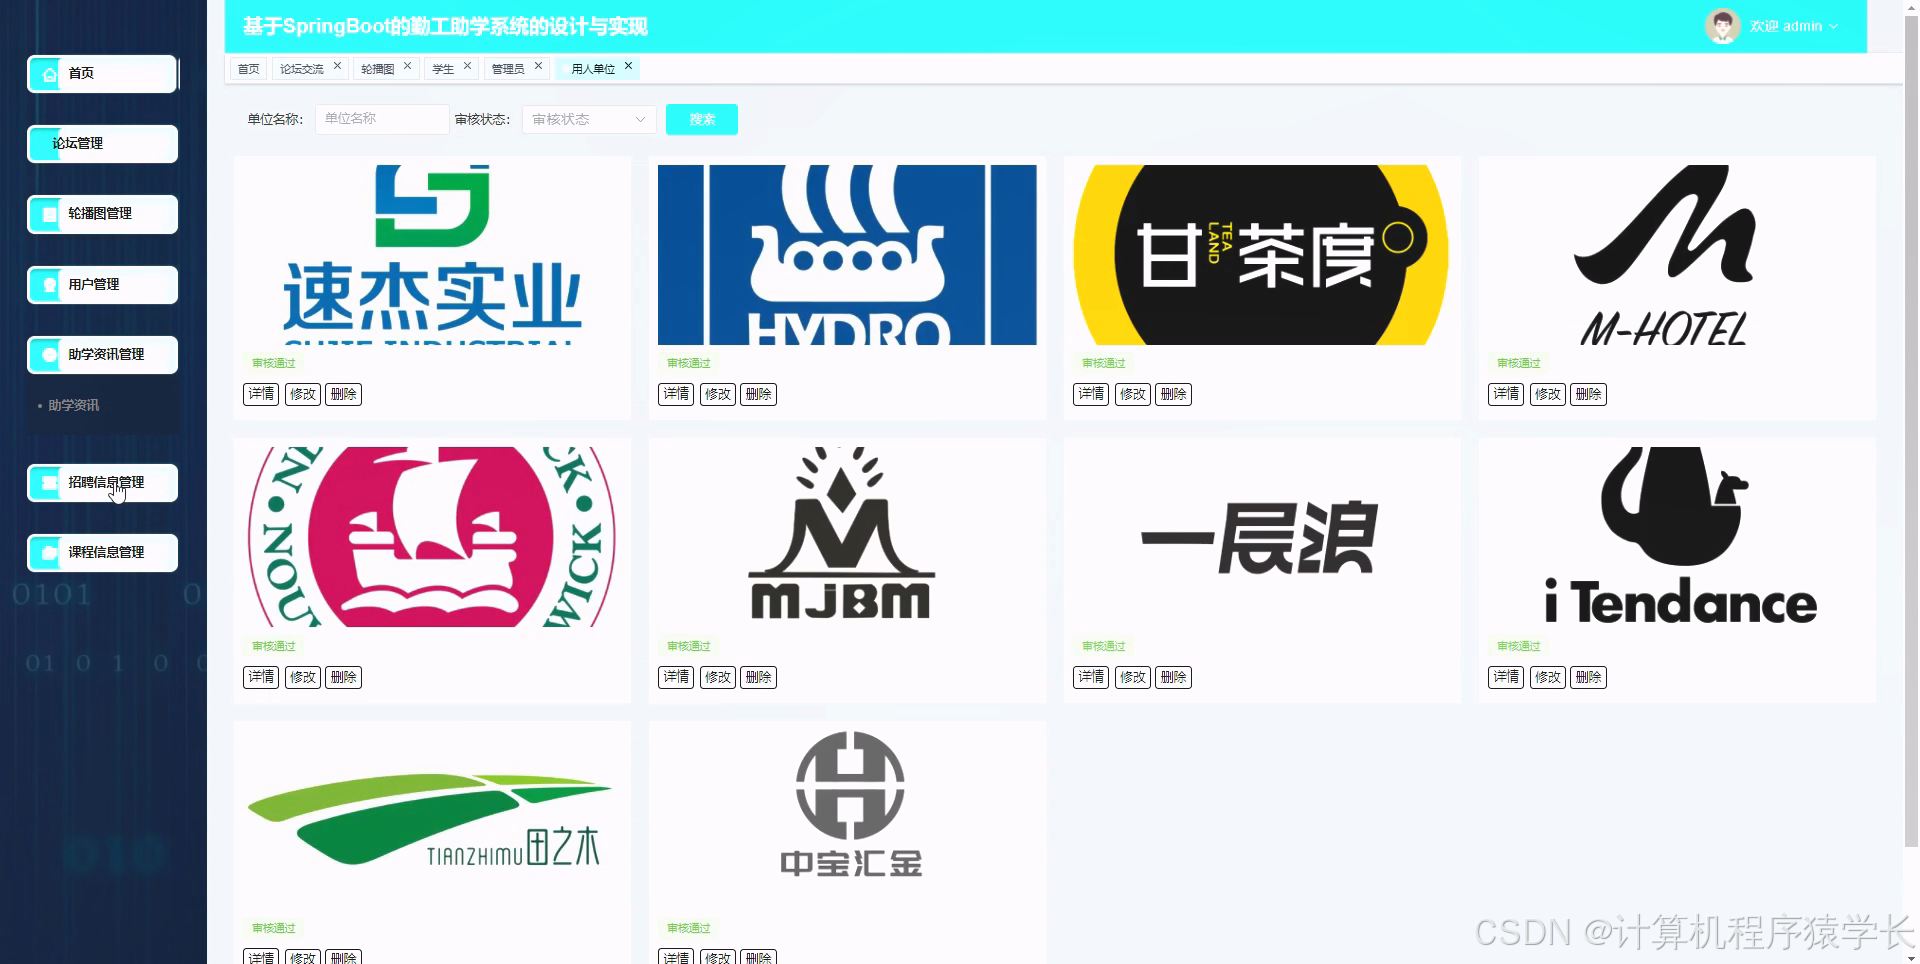Viewport: 1920px width, 964px height.
Task: View 详情 on the 速杰实业 card
Action: tap(260, 394)
